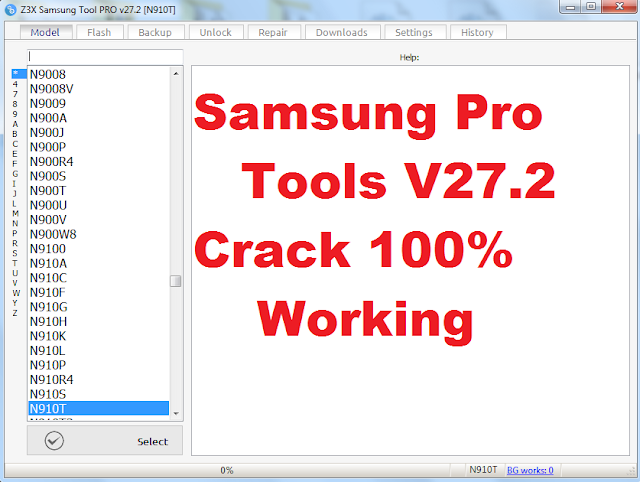640x482 pixels.
Task: Select model N9008V in the list
Action: pos(98,89)
